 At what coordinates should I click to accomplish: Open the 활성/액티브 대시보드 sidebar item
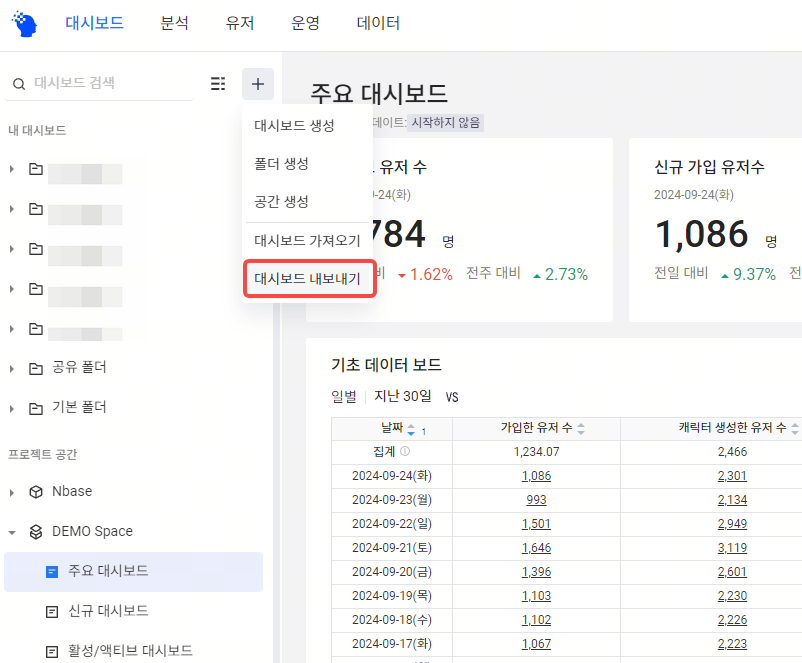[133, 651]
